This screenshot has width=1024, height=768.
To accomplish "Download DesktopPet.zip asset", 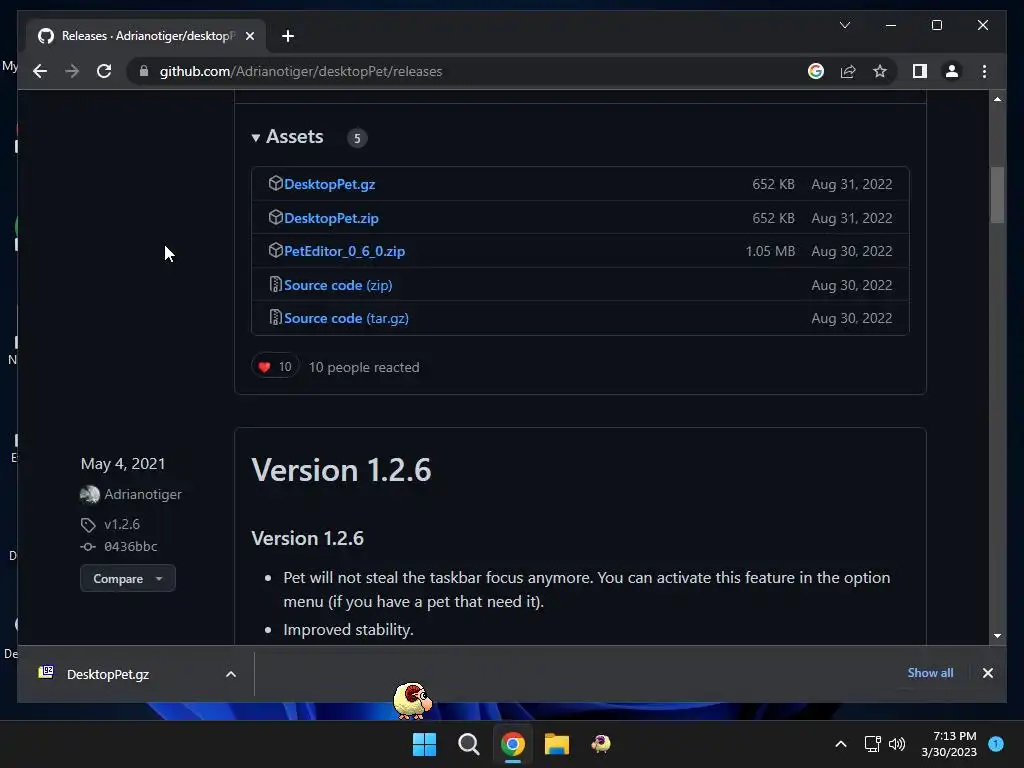I will click(x=331, y=218).
